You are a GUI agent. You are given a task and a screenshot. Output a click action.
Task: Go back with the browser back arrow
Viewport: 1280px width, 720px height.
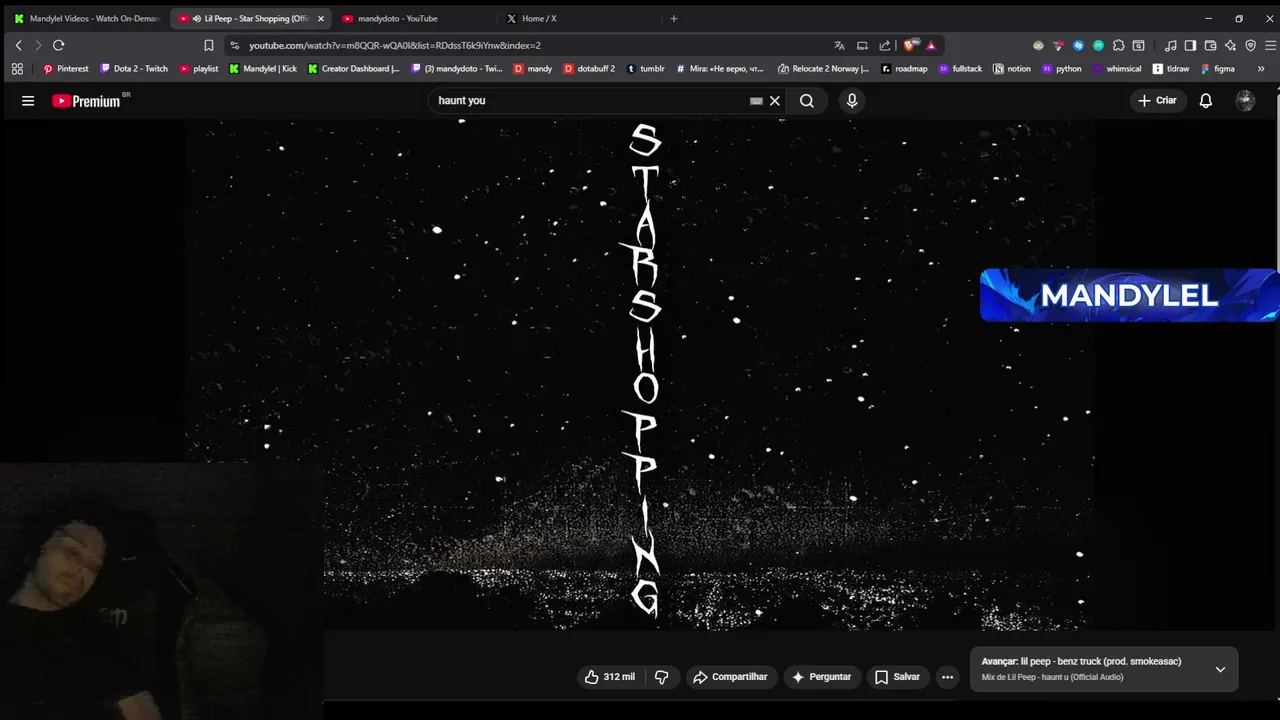[18, 45]
